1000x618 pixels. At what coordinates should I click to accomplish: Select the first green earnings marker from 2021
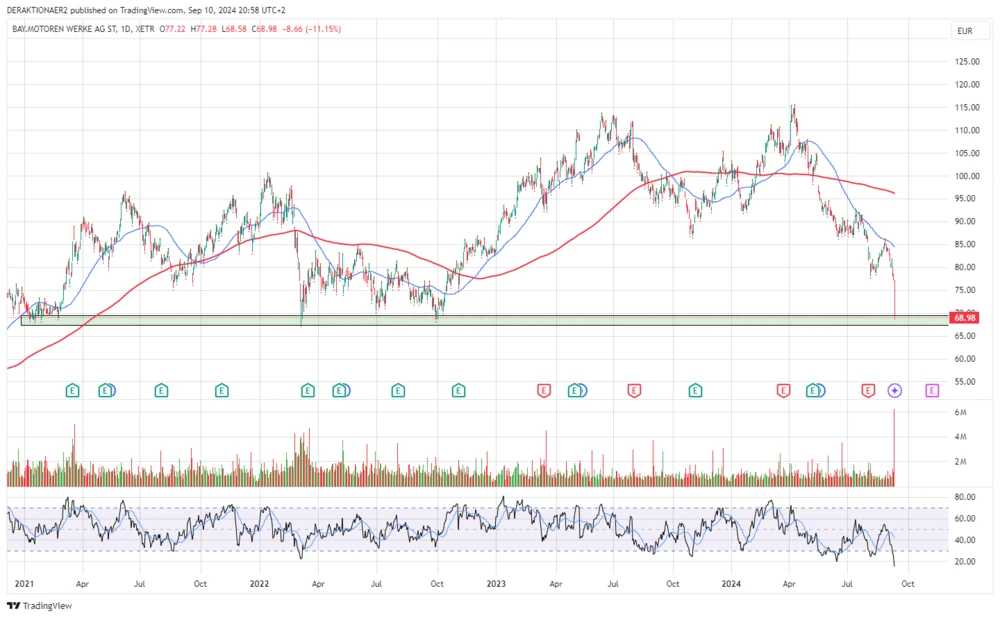point(72,391)
